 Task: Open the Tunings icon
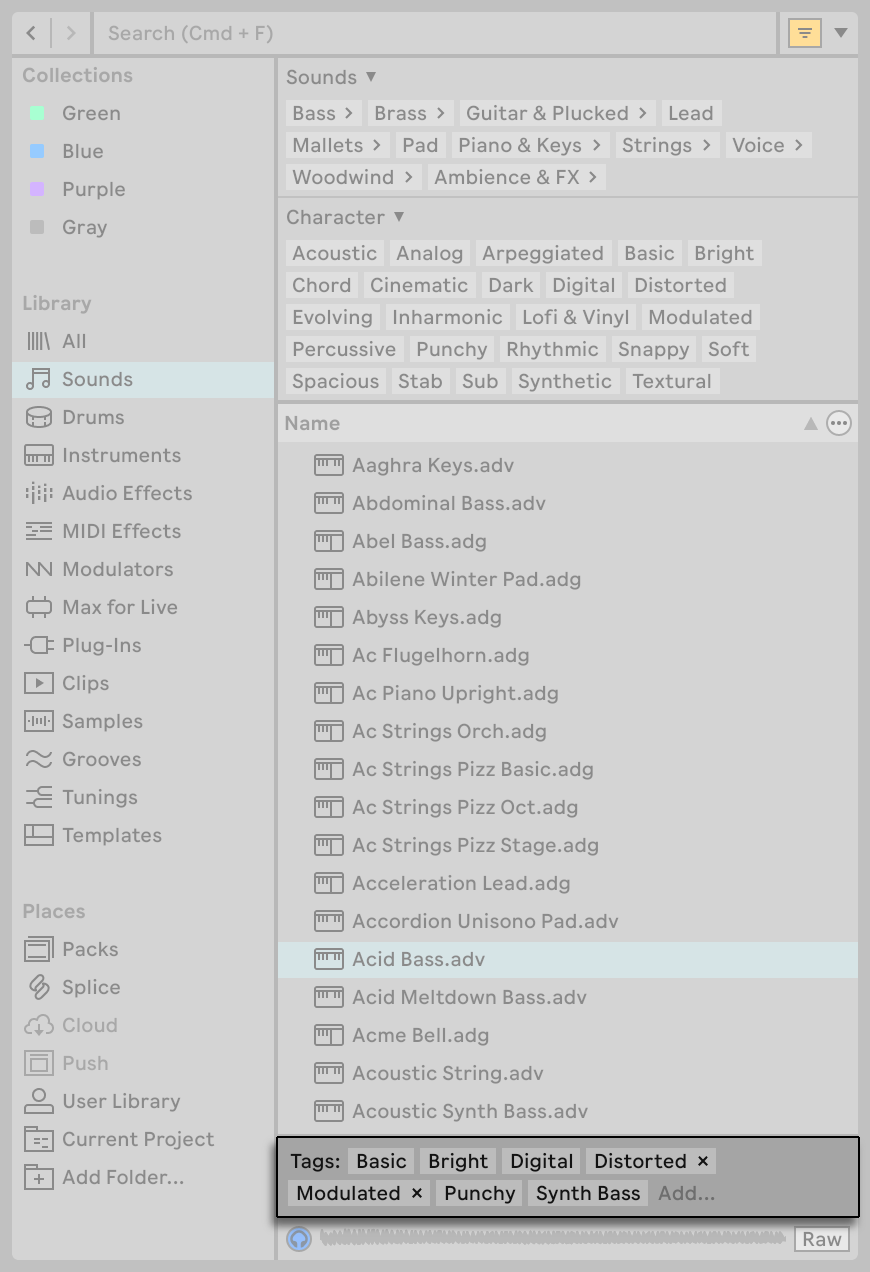[38, 797]
